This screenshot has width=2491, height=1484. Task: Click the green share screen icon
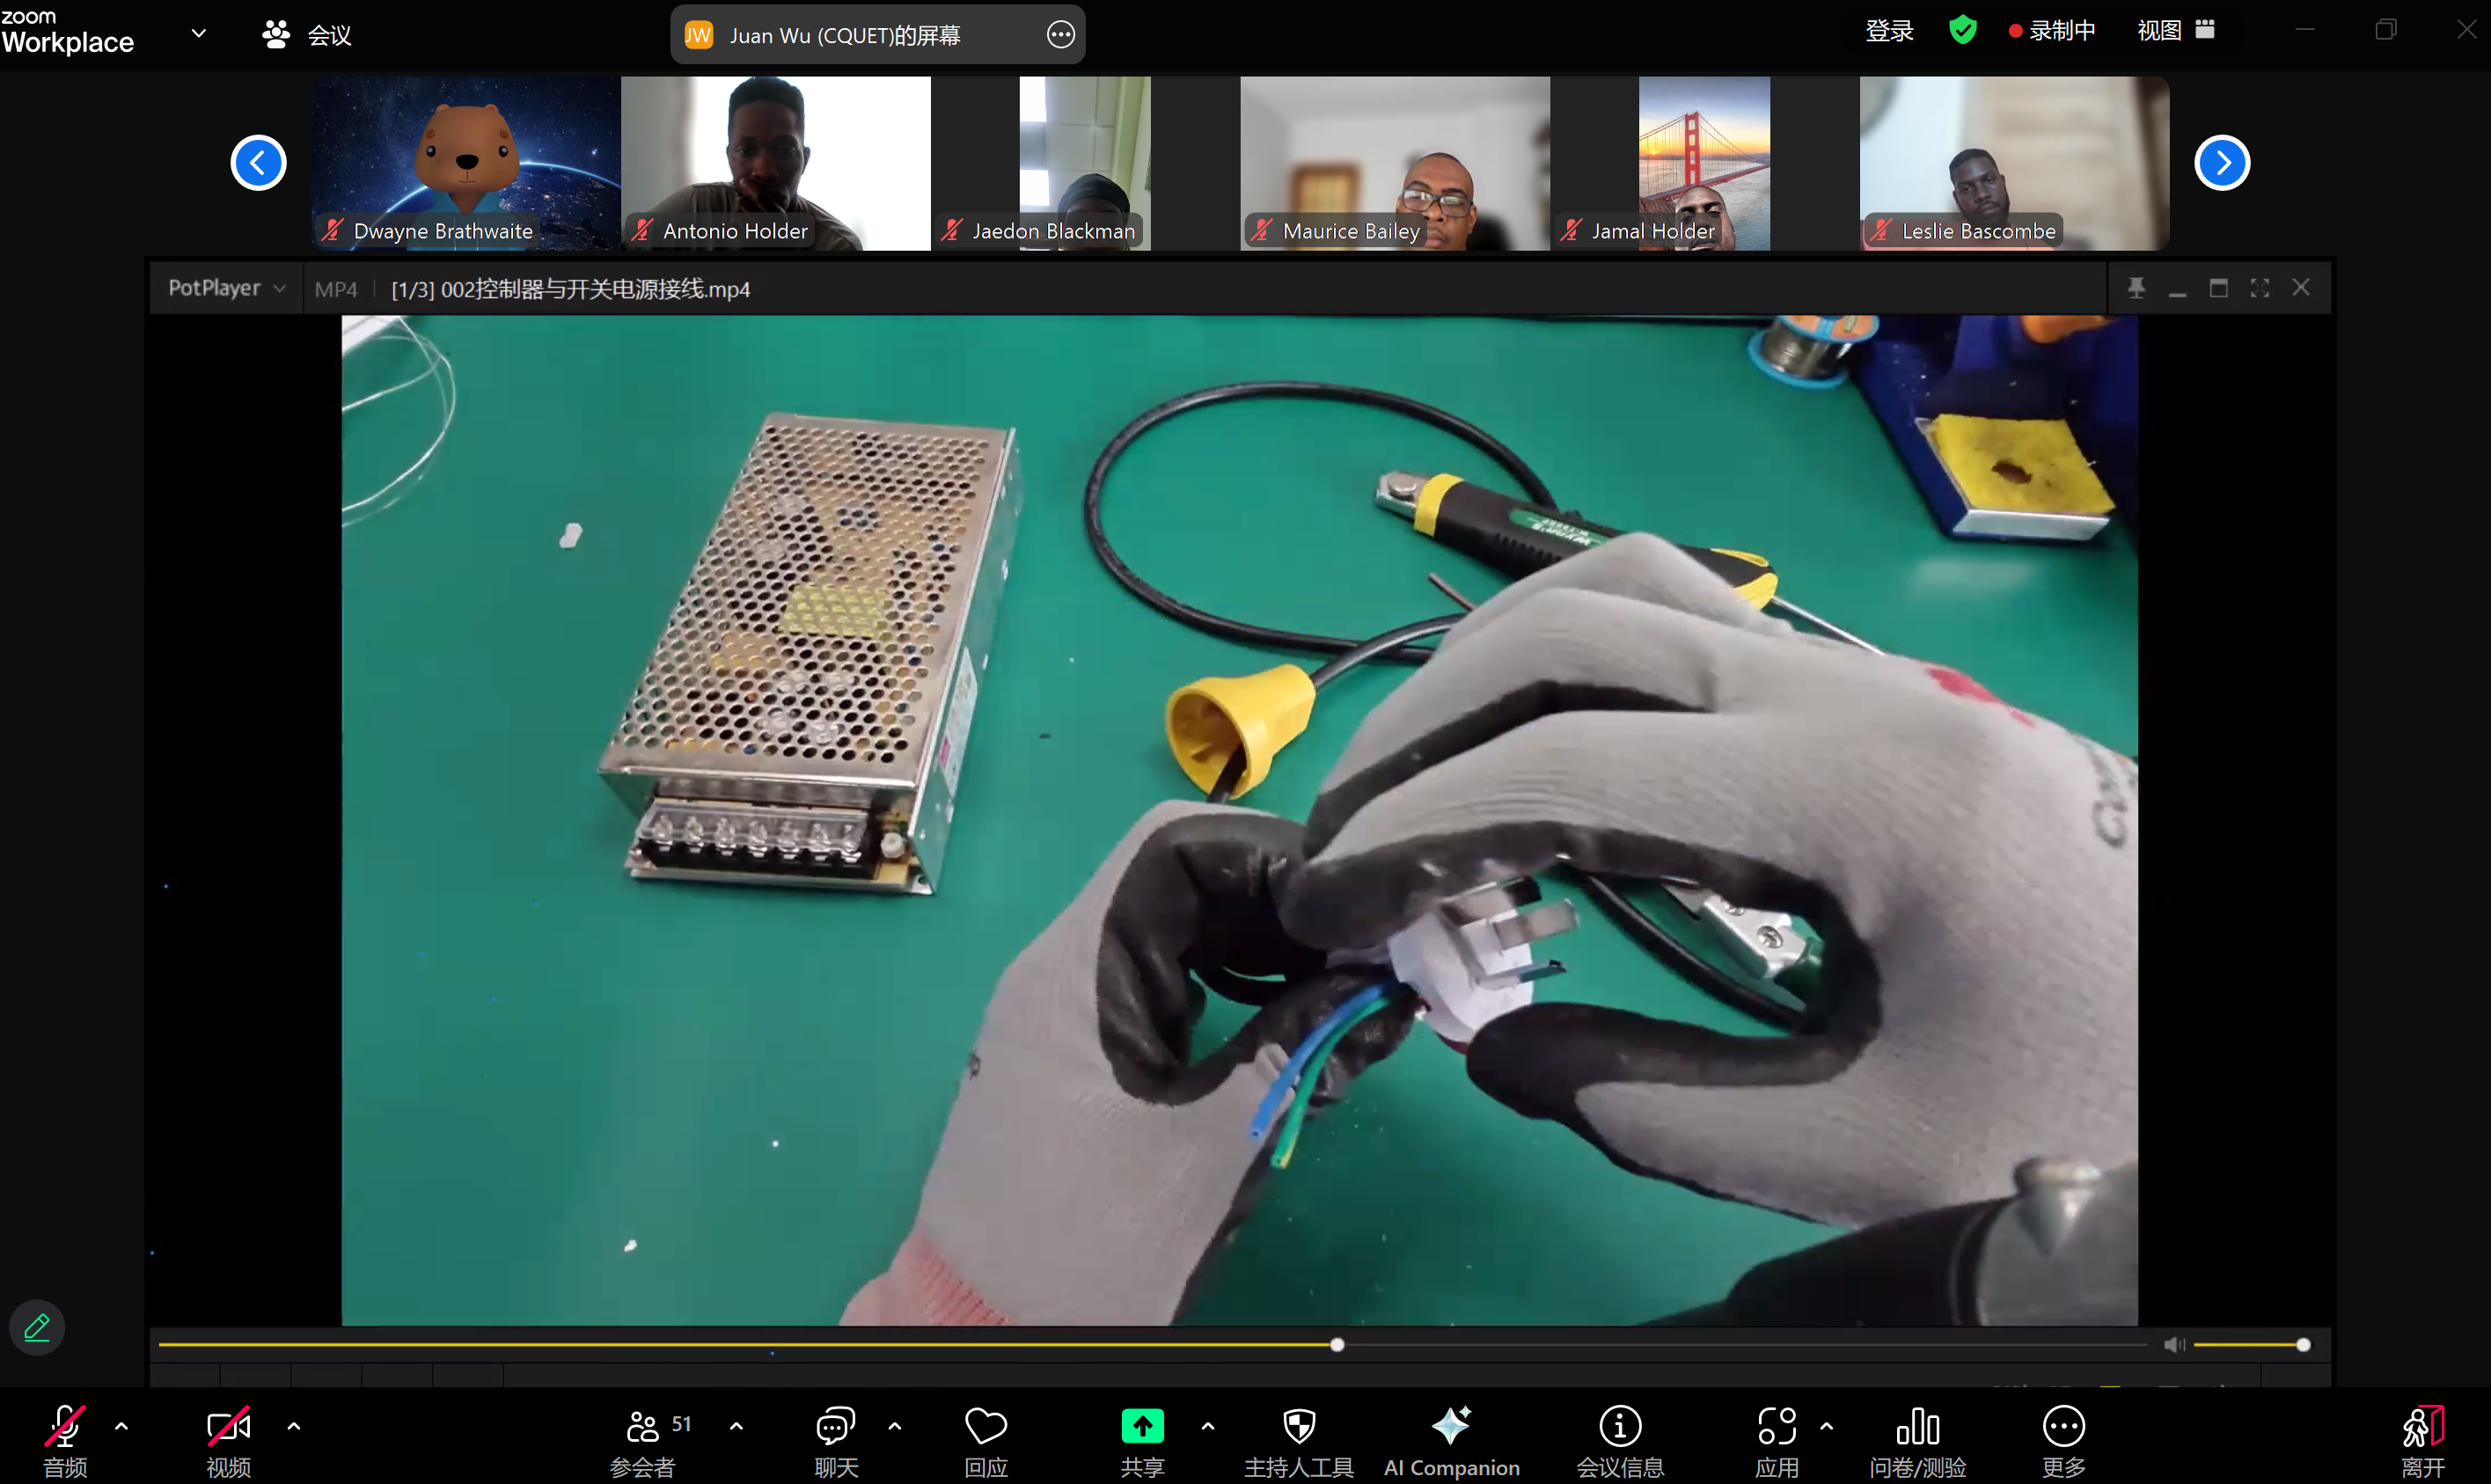point(1142,1426)
